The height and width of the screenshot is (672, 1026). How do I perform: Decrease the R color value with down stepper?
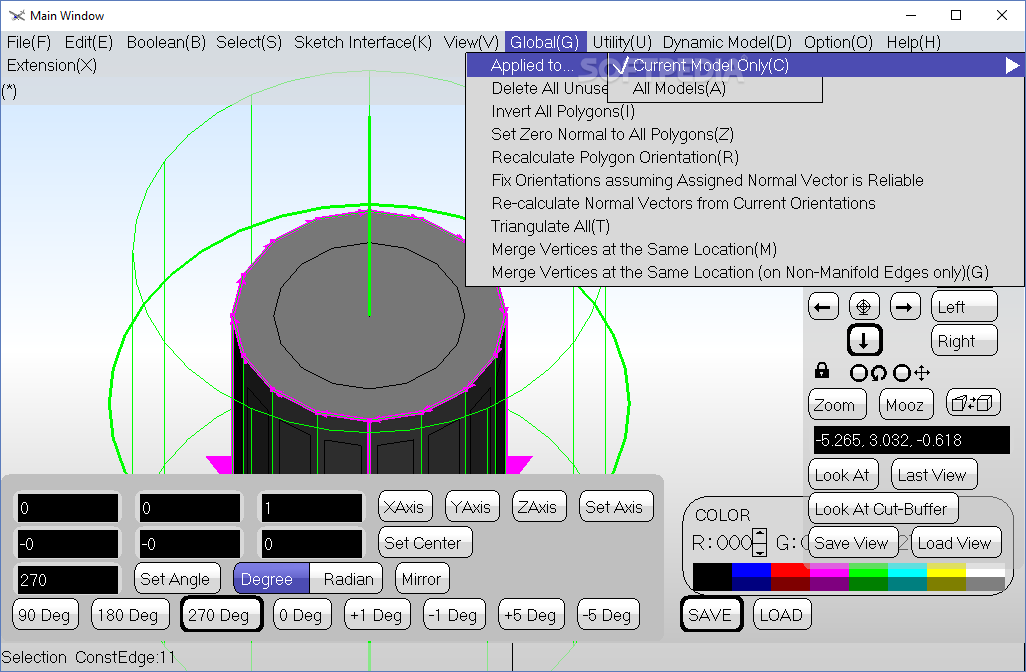(x=759, y=550)
